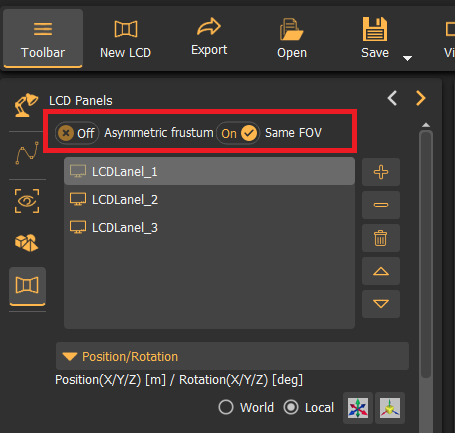Select the World radio button

pos(226,407)
